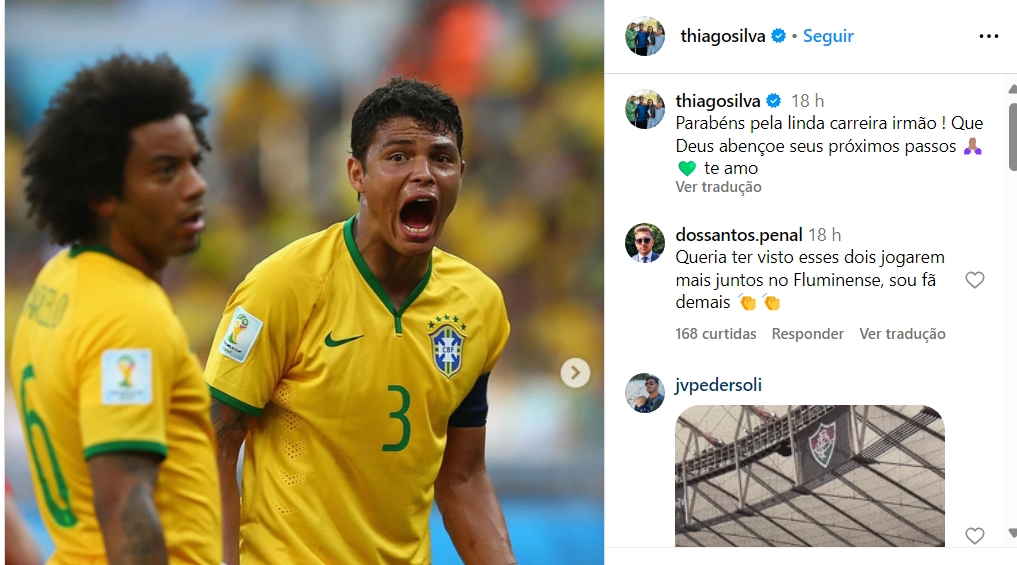Open dossantos.penal profile avatar
The width and height of the screenshot is (1017, 565).
coord(645,243)
